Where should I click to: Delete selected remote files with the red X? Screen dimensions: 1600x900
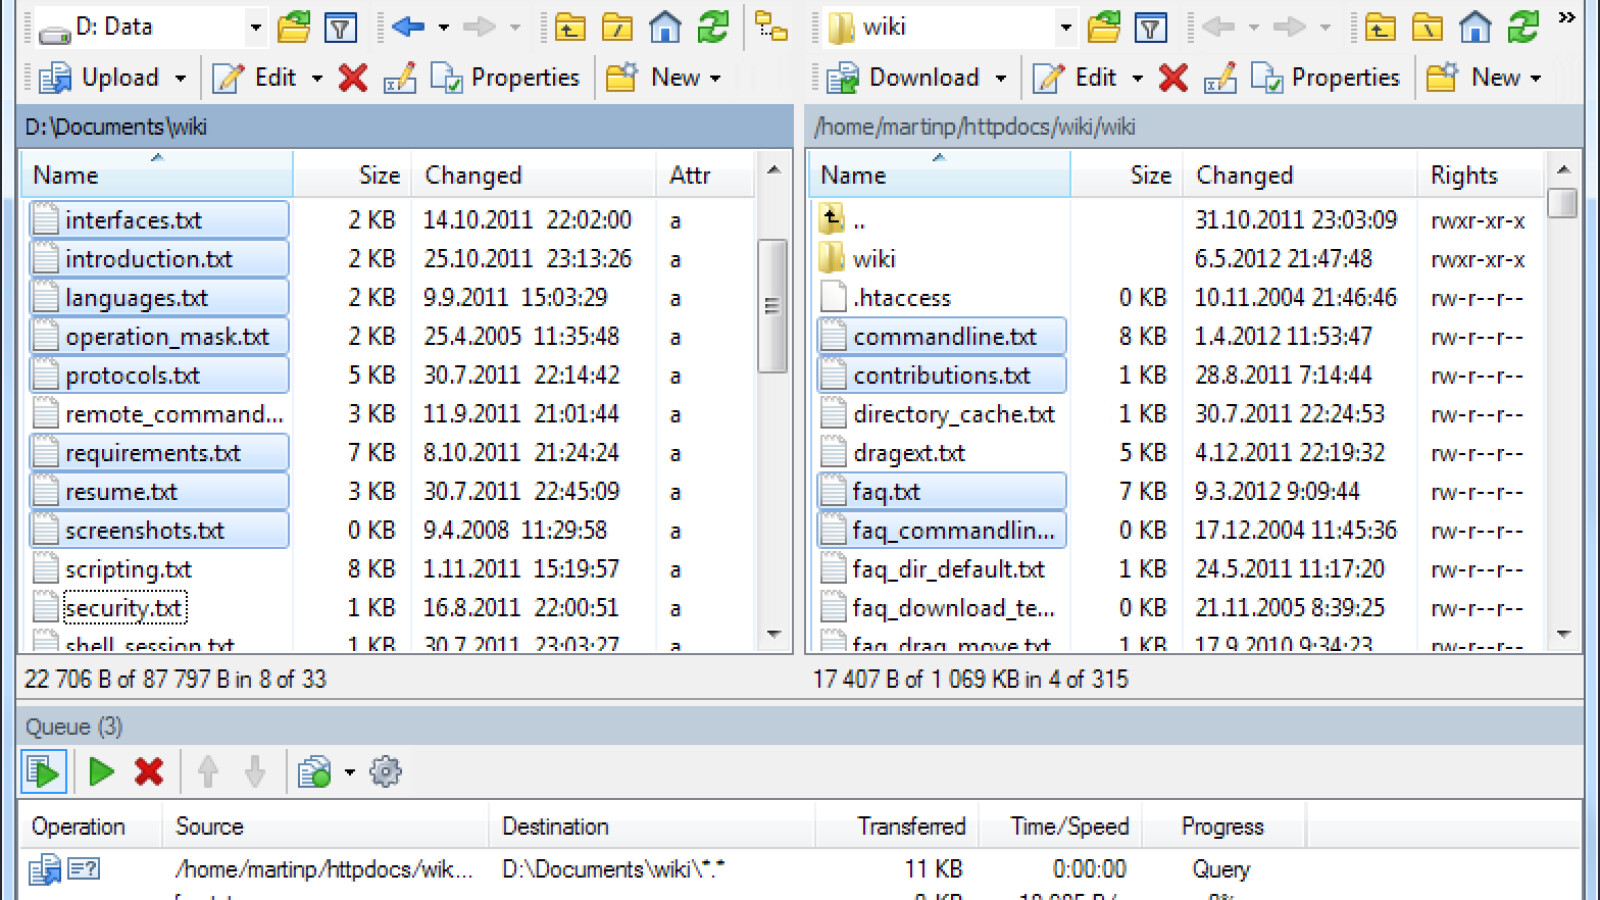tap(1172, 77)
